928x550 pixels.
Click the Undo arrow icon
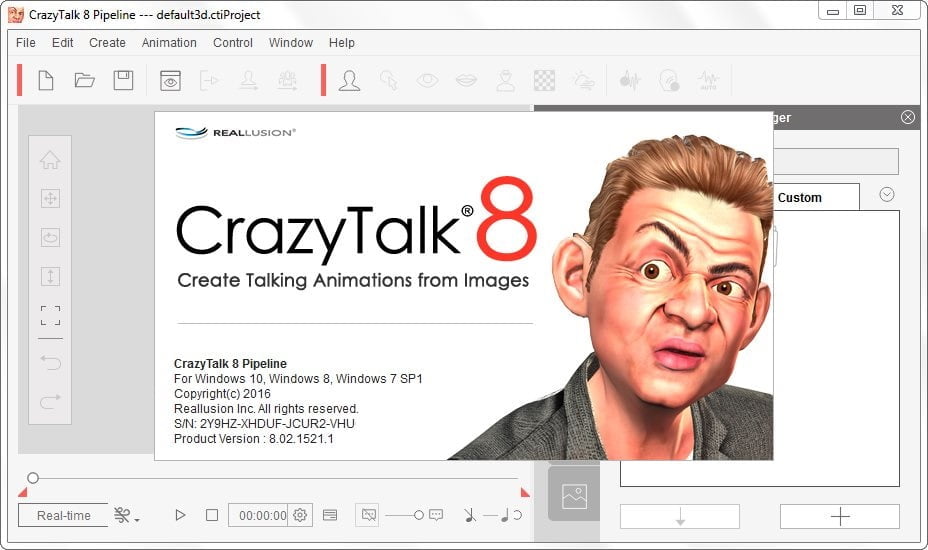pyautogui.click(x=50, y=362)
